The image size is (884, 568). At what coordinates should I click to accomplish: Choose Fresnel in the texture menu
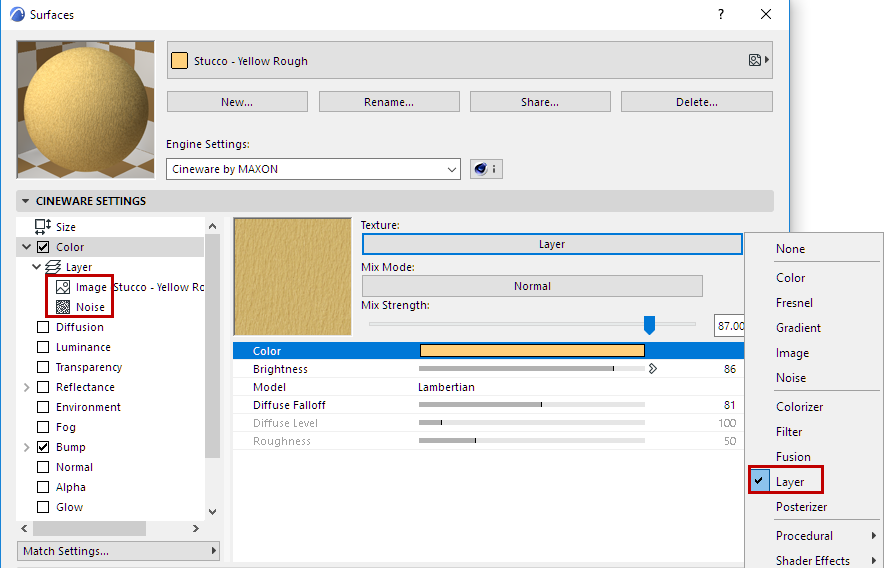[x=794, y=303]
